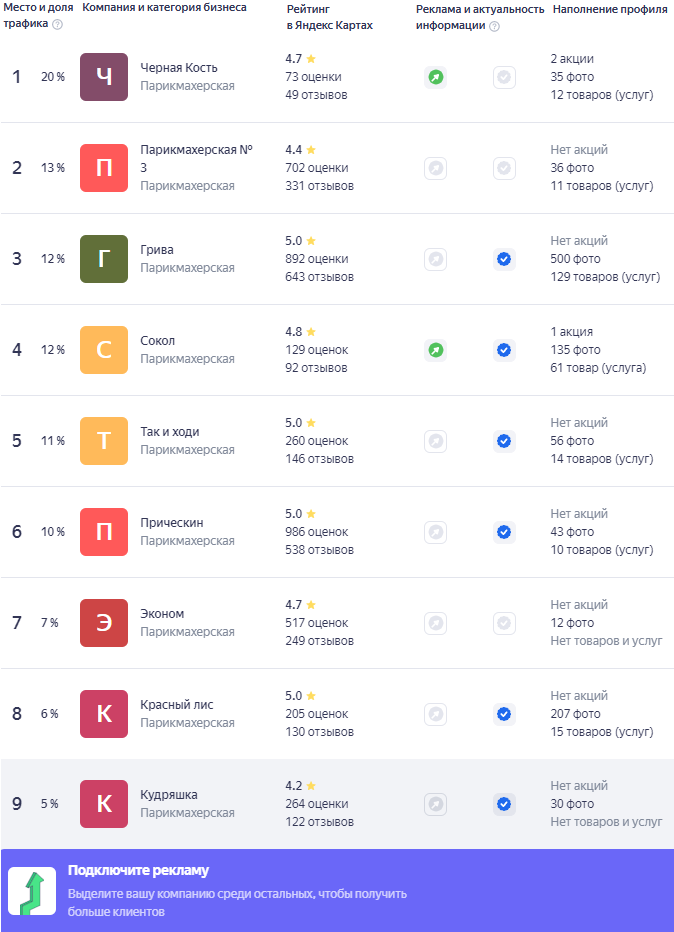This screenshot has width=674, height=932.
Task: Click the help icon next to информации header
Action: point(494,26)
